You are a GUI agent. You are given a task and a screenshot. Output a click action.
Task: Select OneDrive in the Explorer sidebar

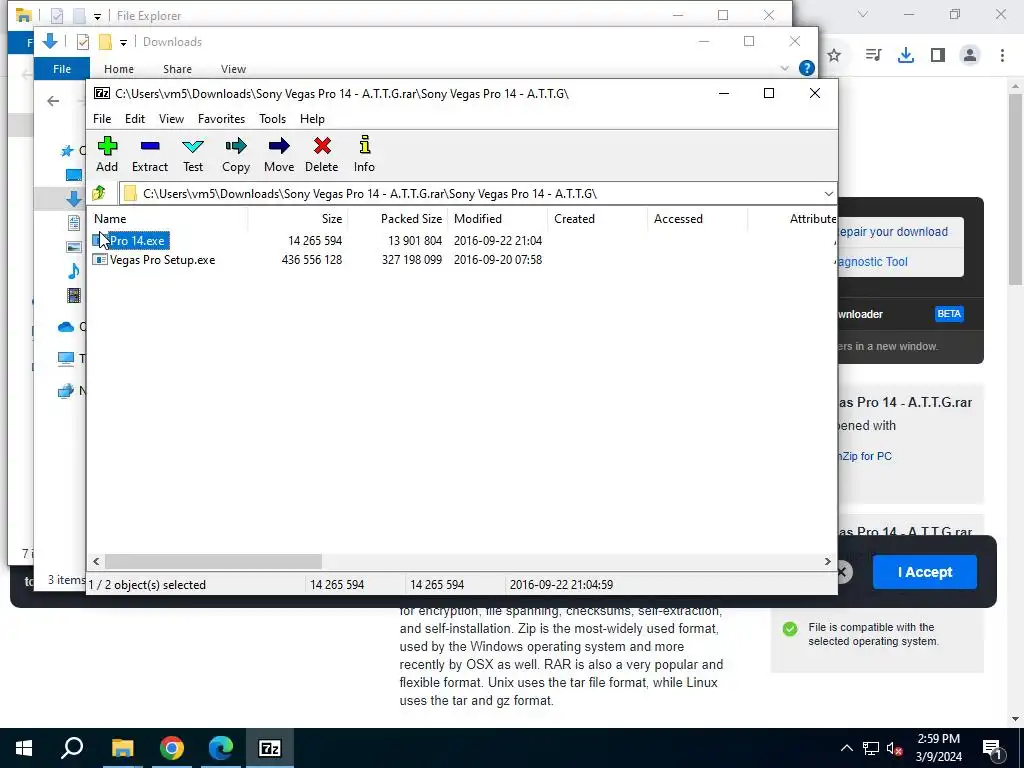66,327
